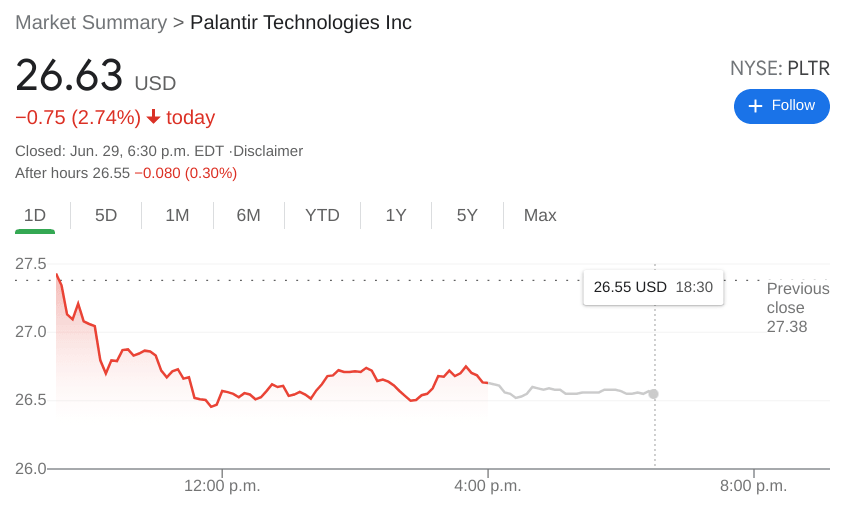Open the Disclaimer link
853x516 pixels.
click(x=268, y=151)
